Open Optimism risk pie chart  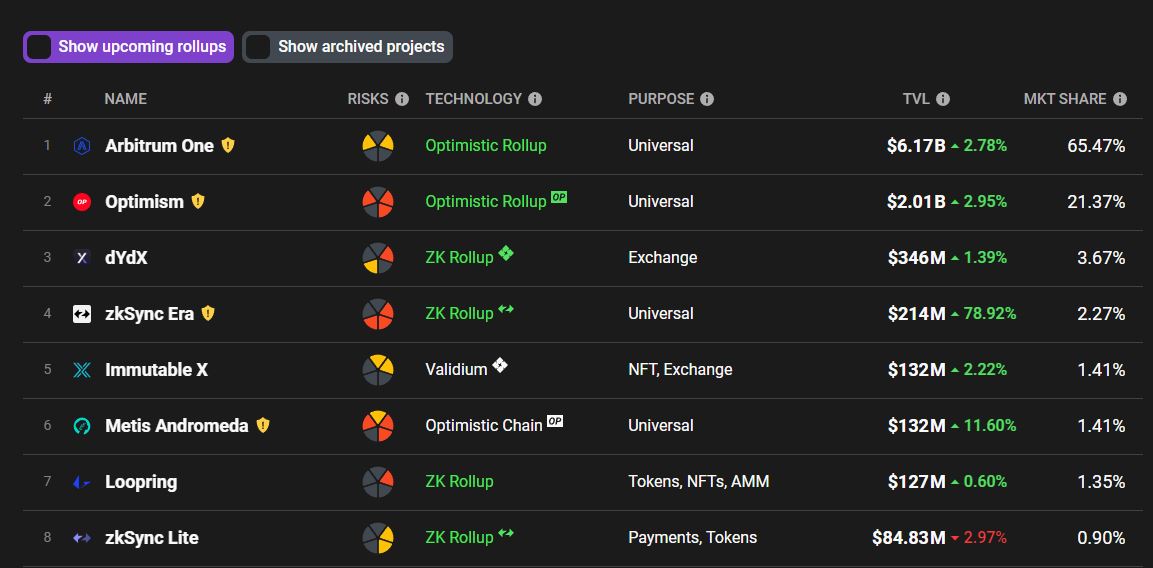pyautogui.click(x=378, y=202)
